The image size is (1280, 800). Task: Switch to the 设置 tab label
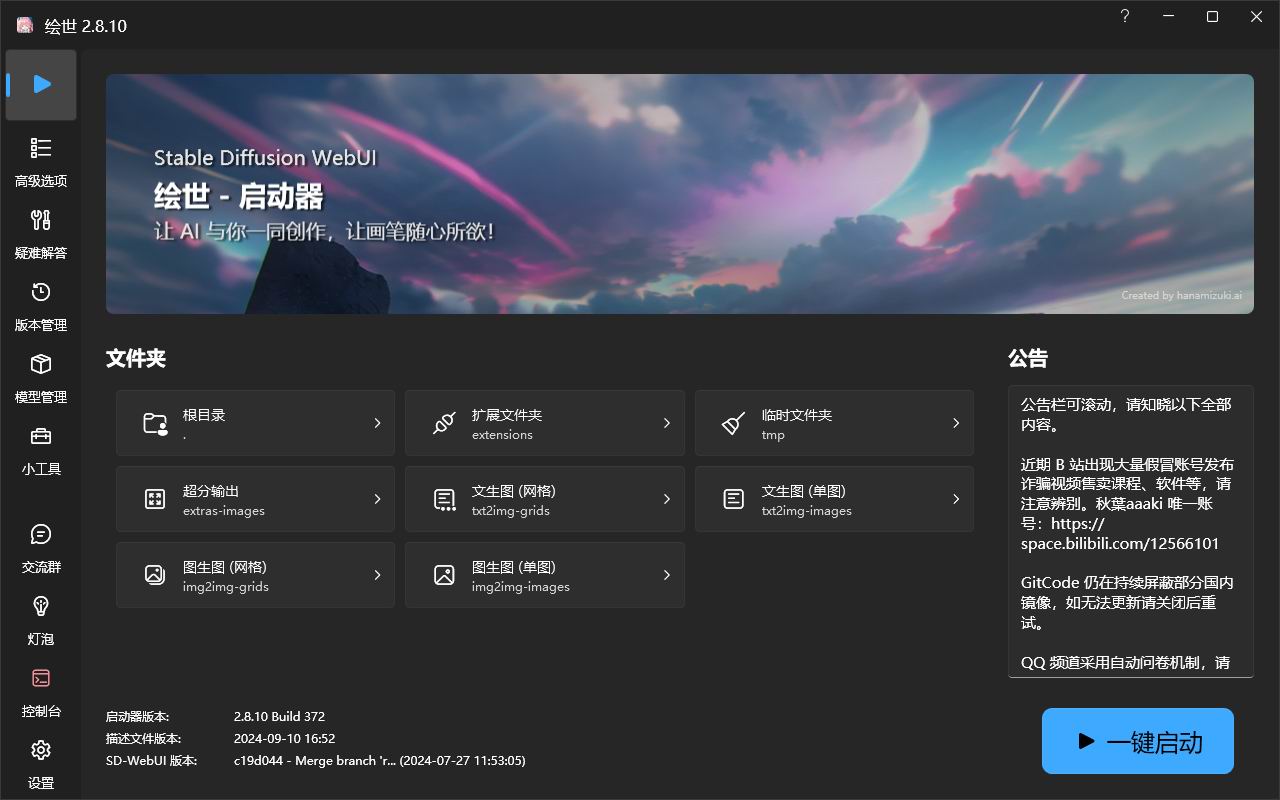click(x=41, y=783)
